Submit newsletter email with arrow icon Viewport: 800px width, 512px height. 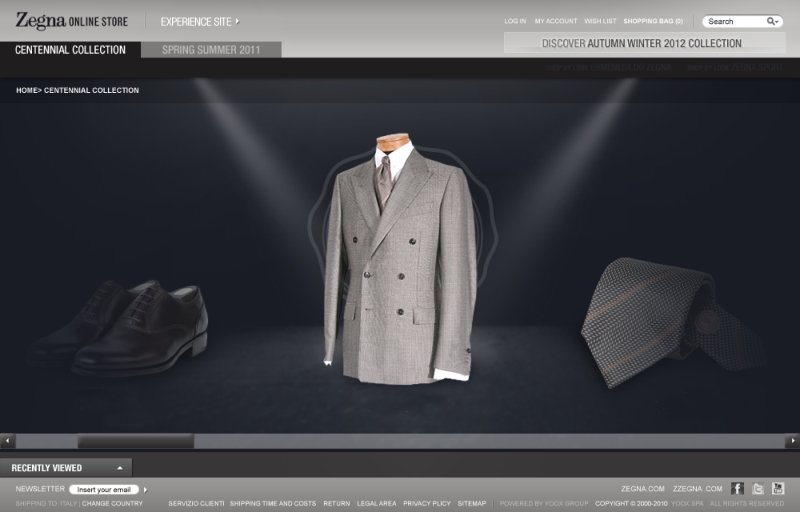[x=145, y=490]
